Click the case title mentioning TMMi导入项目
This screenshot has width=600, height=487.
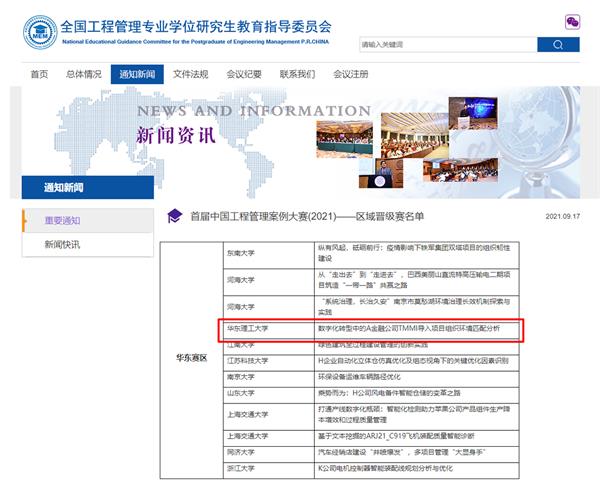[409, 329]
